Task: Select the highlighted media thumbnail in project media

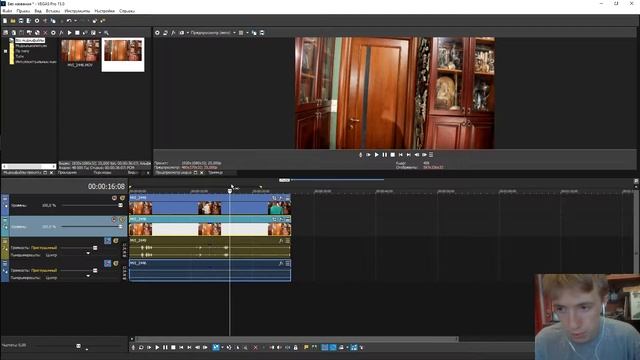Action: 123,55
